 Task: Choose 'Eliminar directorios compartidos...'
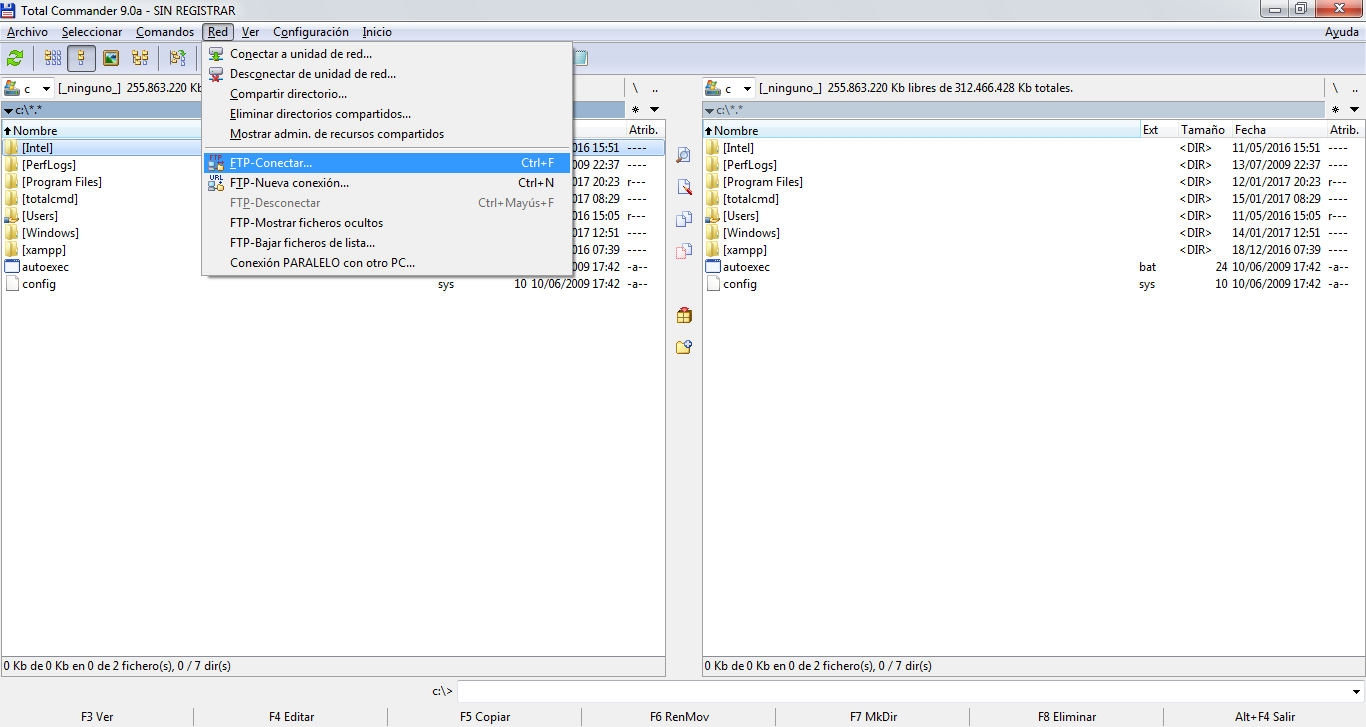pos(387,114)
